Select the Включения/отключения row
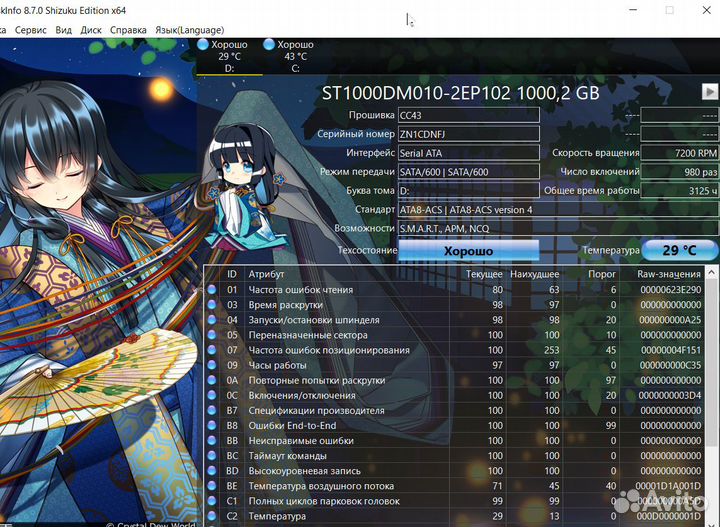 pos(455,395)
